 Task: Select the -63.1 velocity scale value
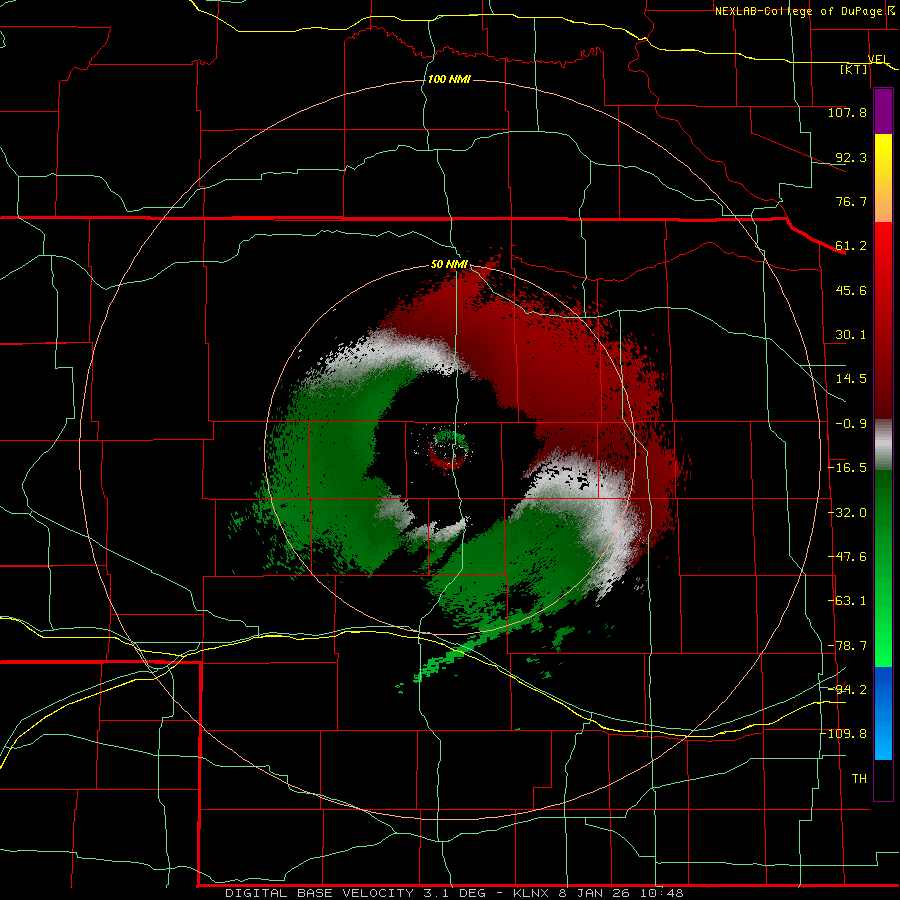847,601
